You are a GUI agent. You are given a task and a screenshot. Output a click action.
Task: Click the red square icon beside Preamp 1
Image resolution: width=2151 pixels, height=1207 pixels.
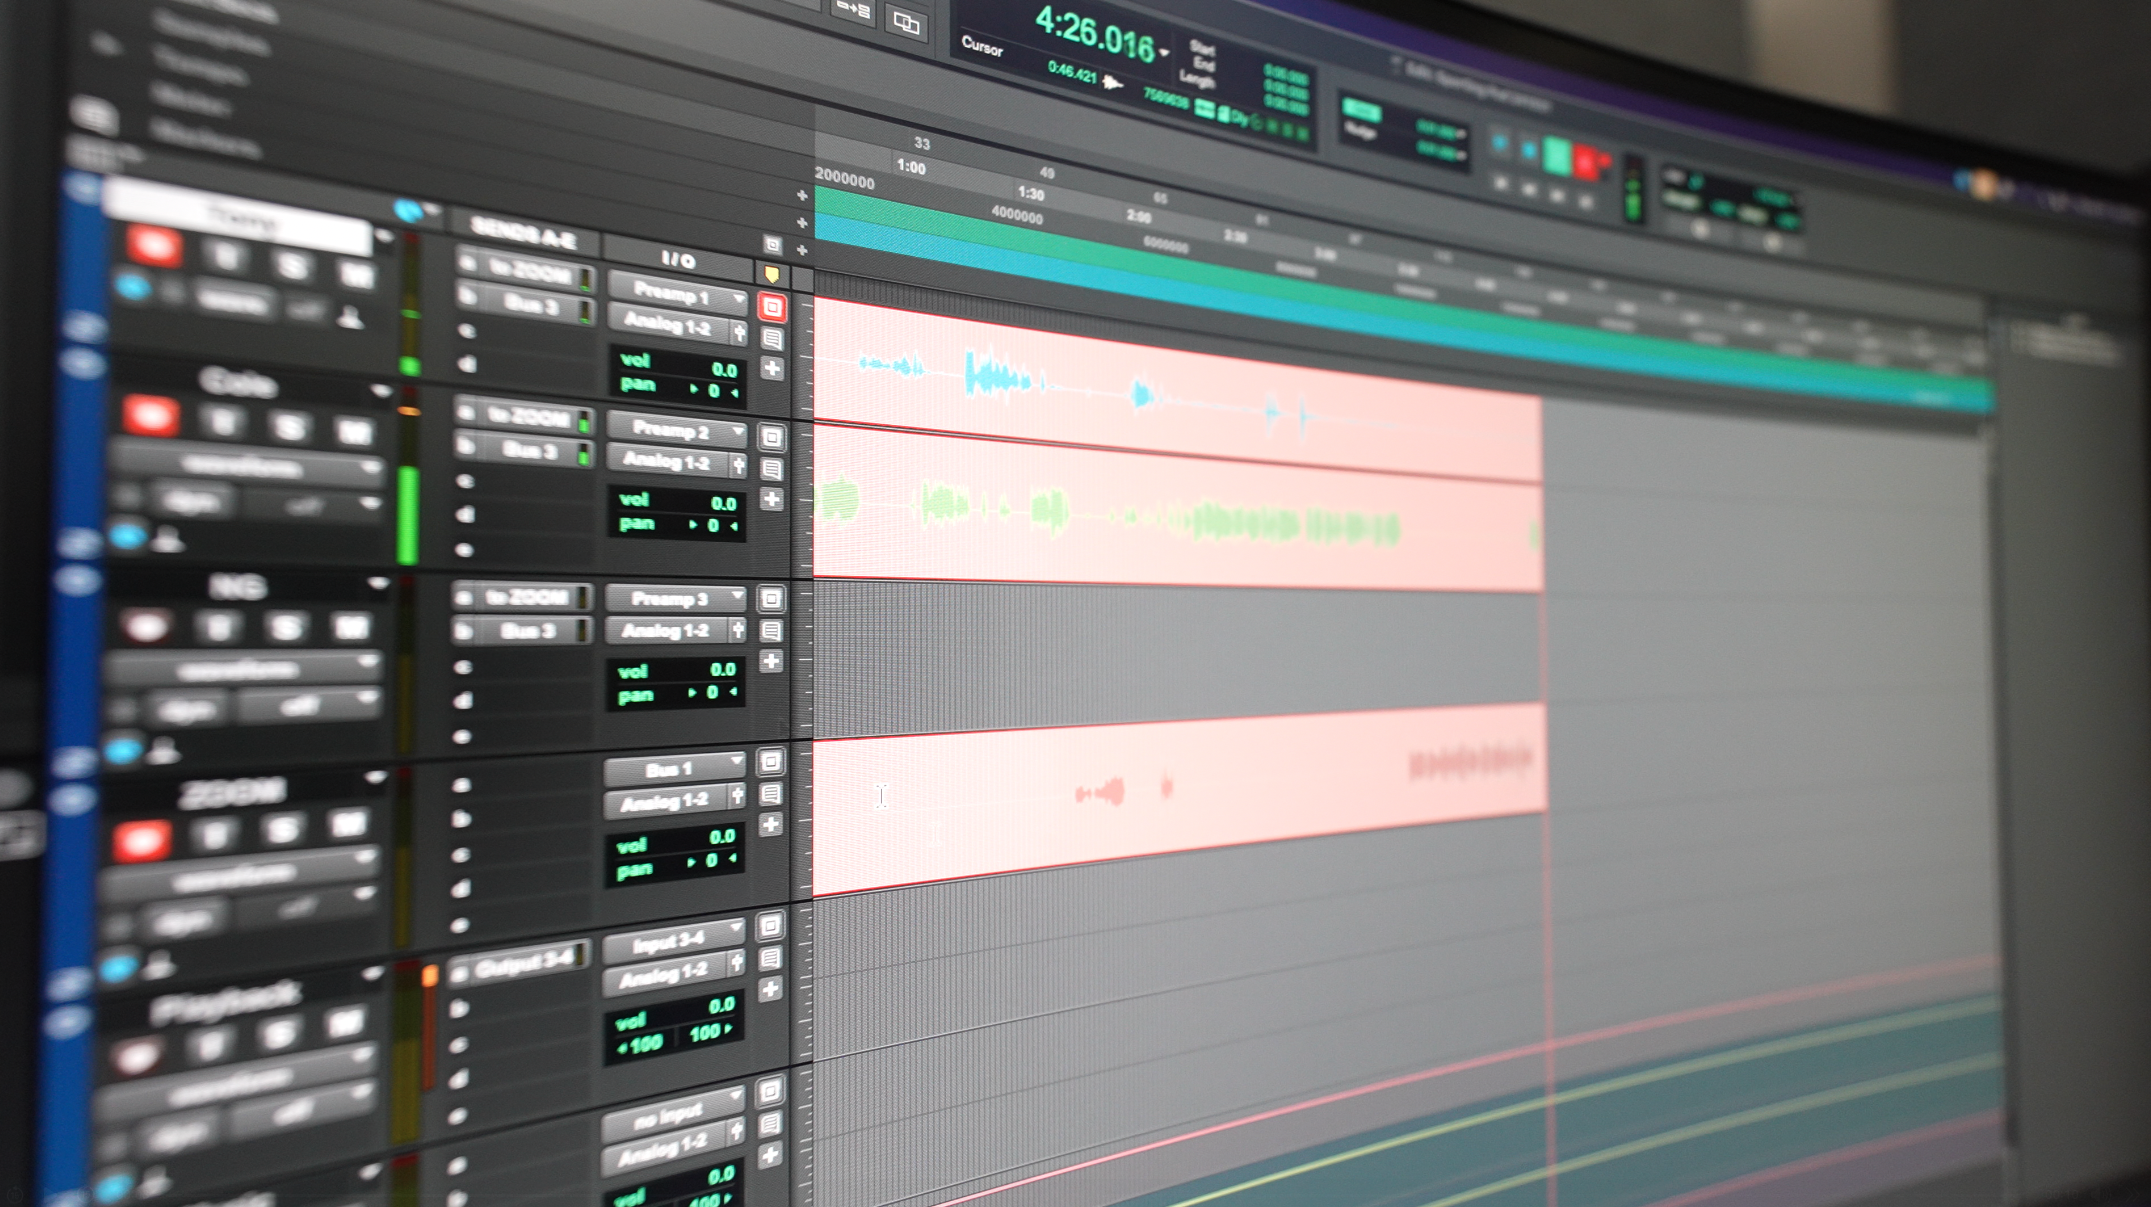coord(771,307)
